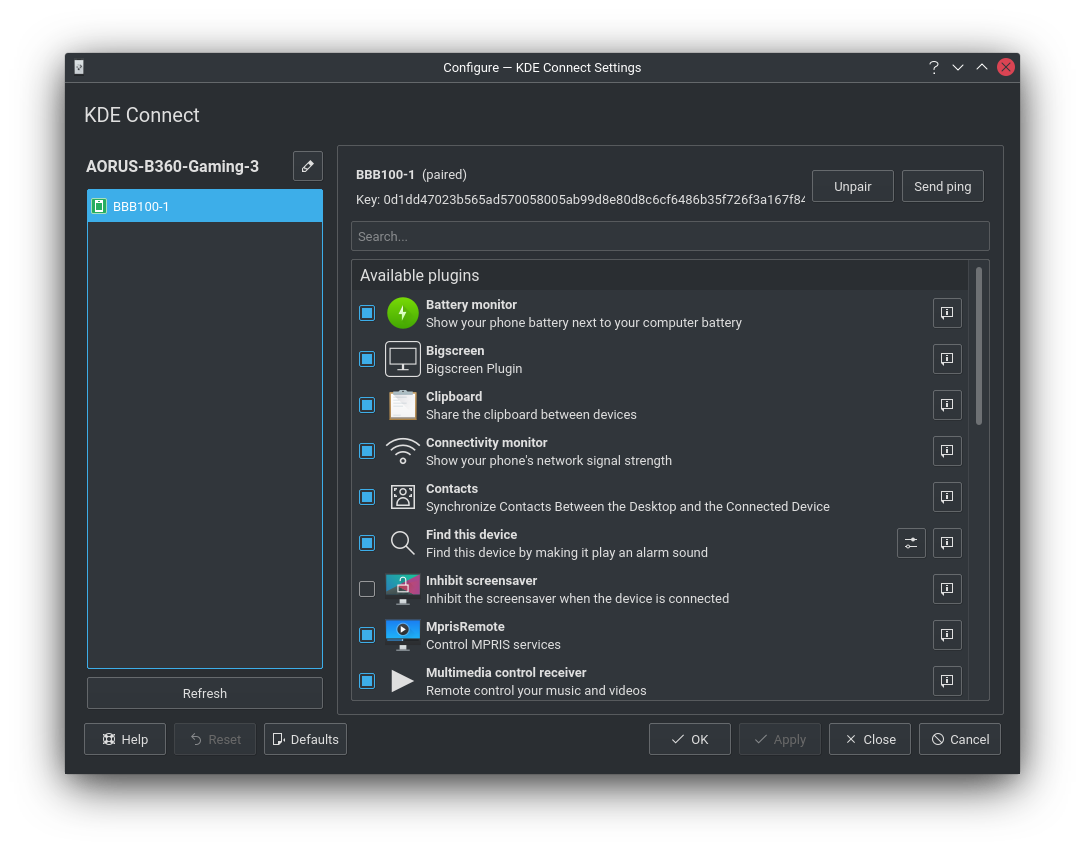Screen dimensions: 1085x851
Task: Enable the Inhibit screensaver checkbox
Action: (367, 589)
